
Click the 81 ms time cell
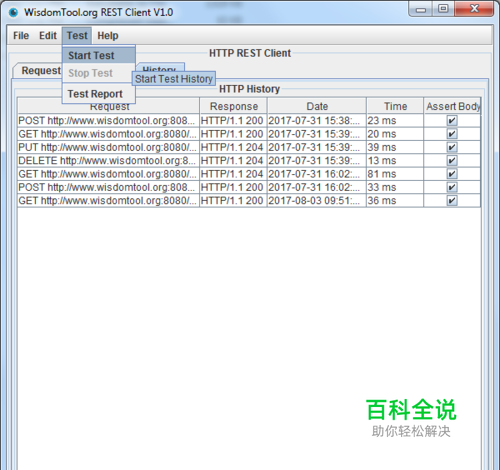pyautogui.click(x=395, y=174)
